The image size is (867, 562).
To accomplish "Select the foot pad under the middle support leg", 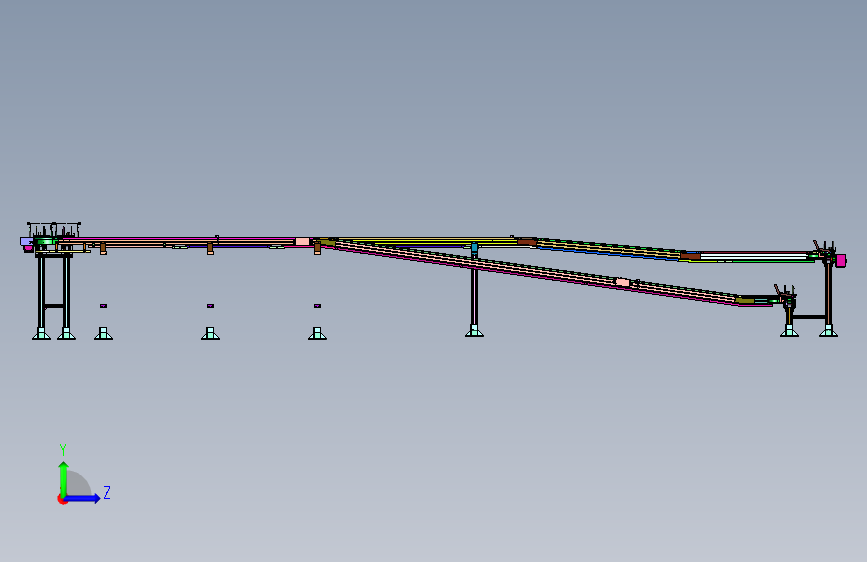I will pos(474,331).
